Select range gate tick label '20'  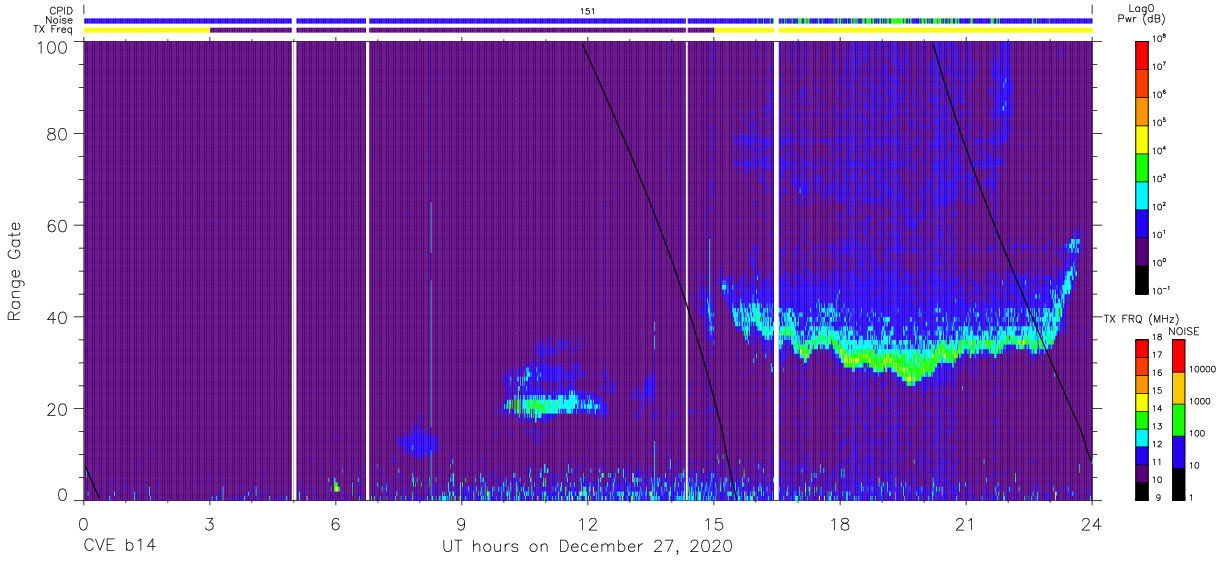(57, 408)
